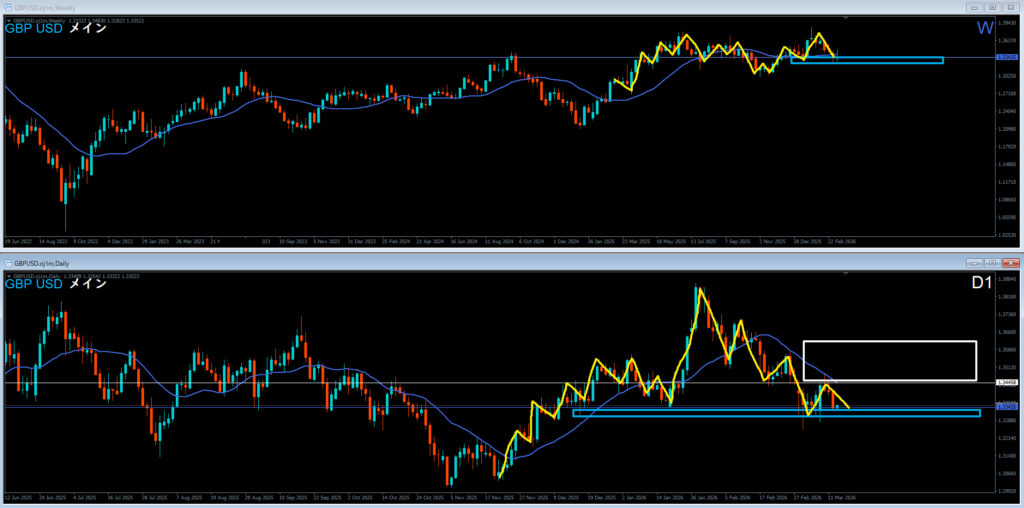Click the 1.20980 price on the Weekly scale
The width and height of the screenshot is (1024, 508).
[x=1006, y=129]
